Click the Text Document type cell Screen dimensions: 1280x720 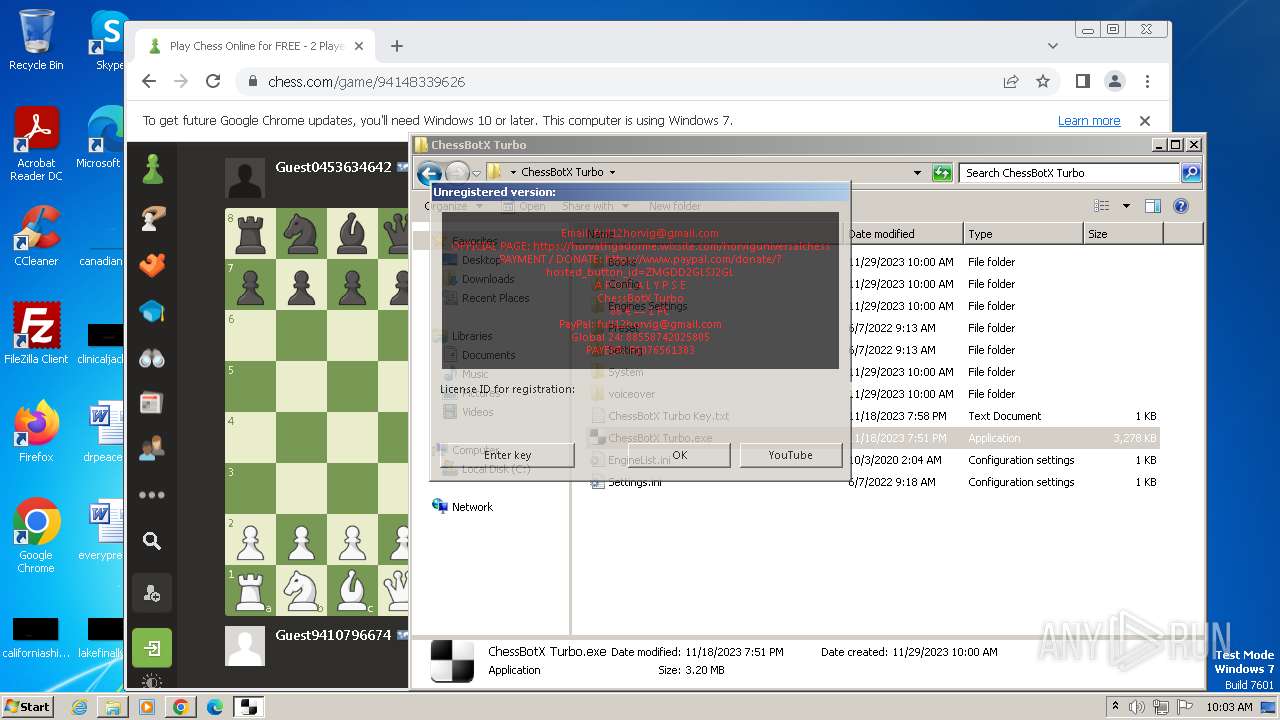[x=1004, y=416]
